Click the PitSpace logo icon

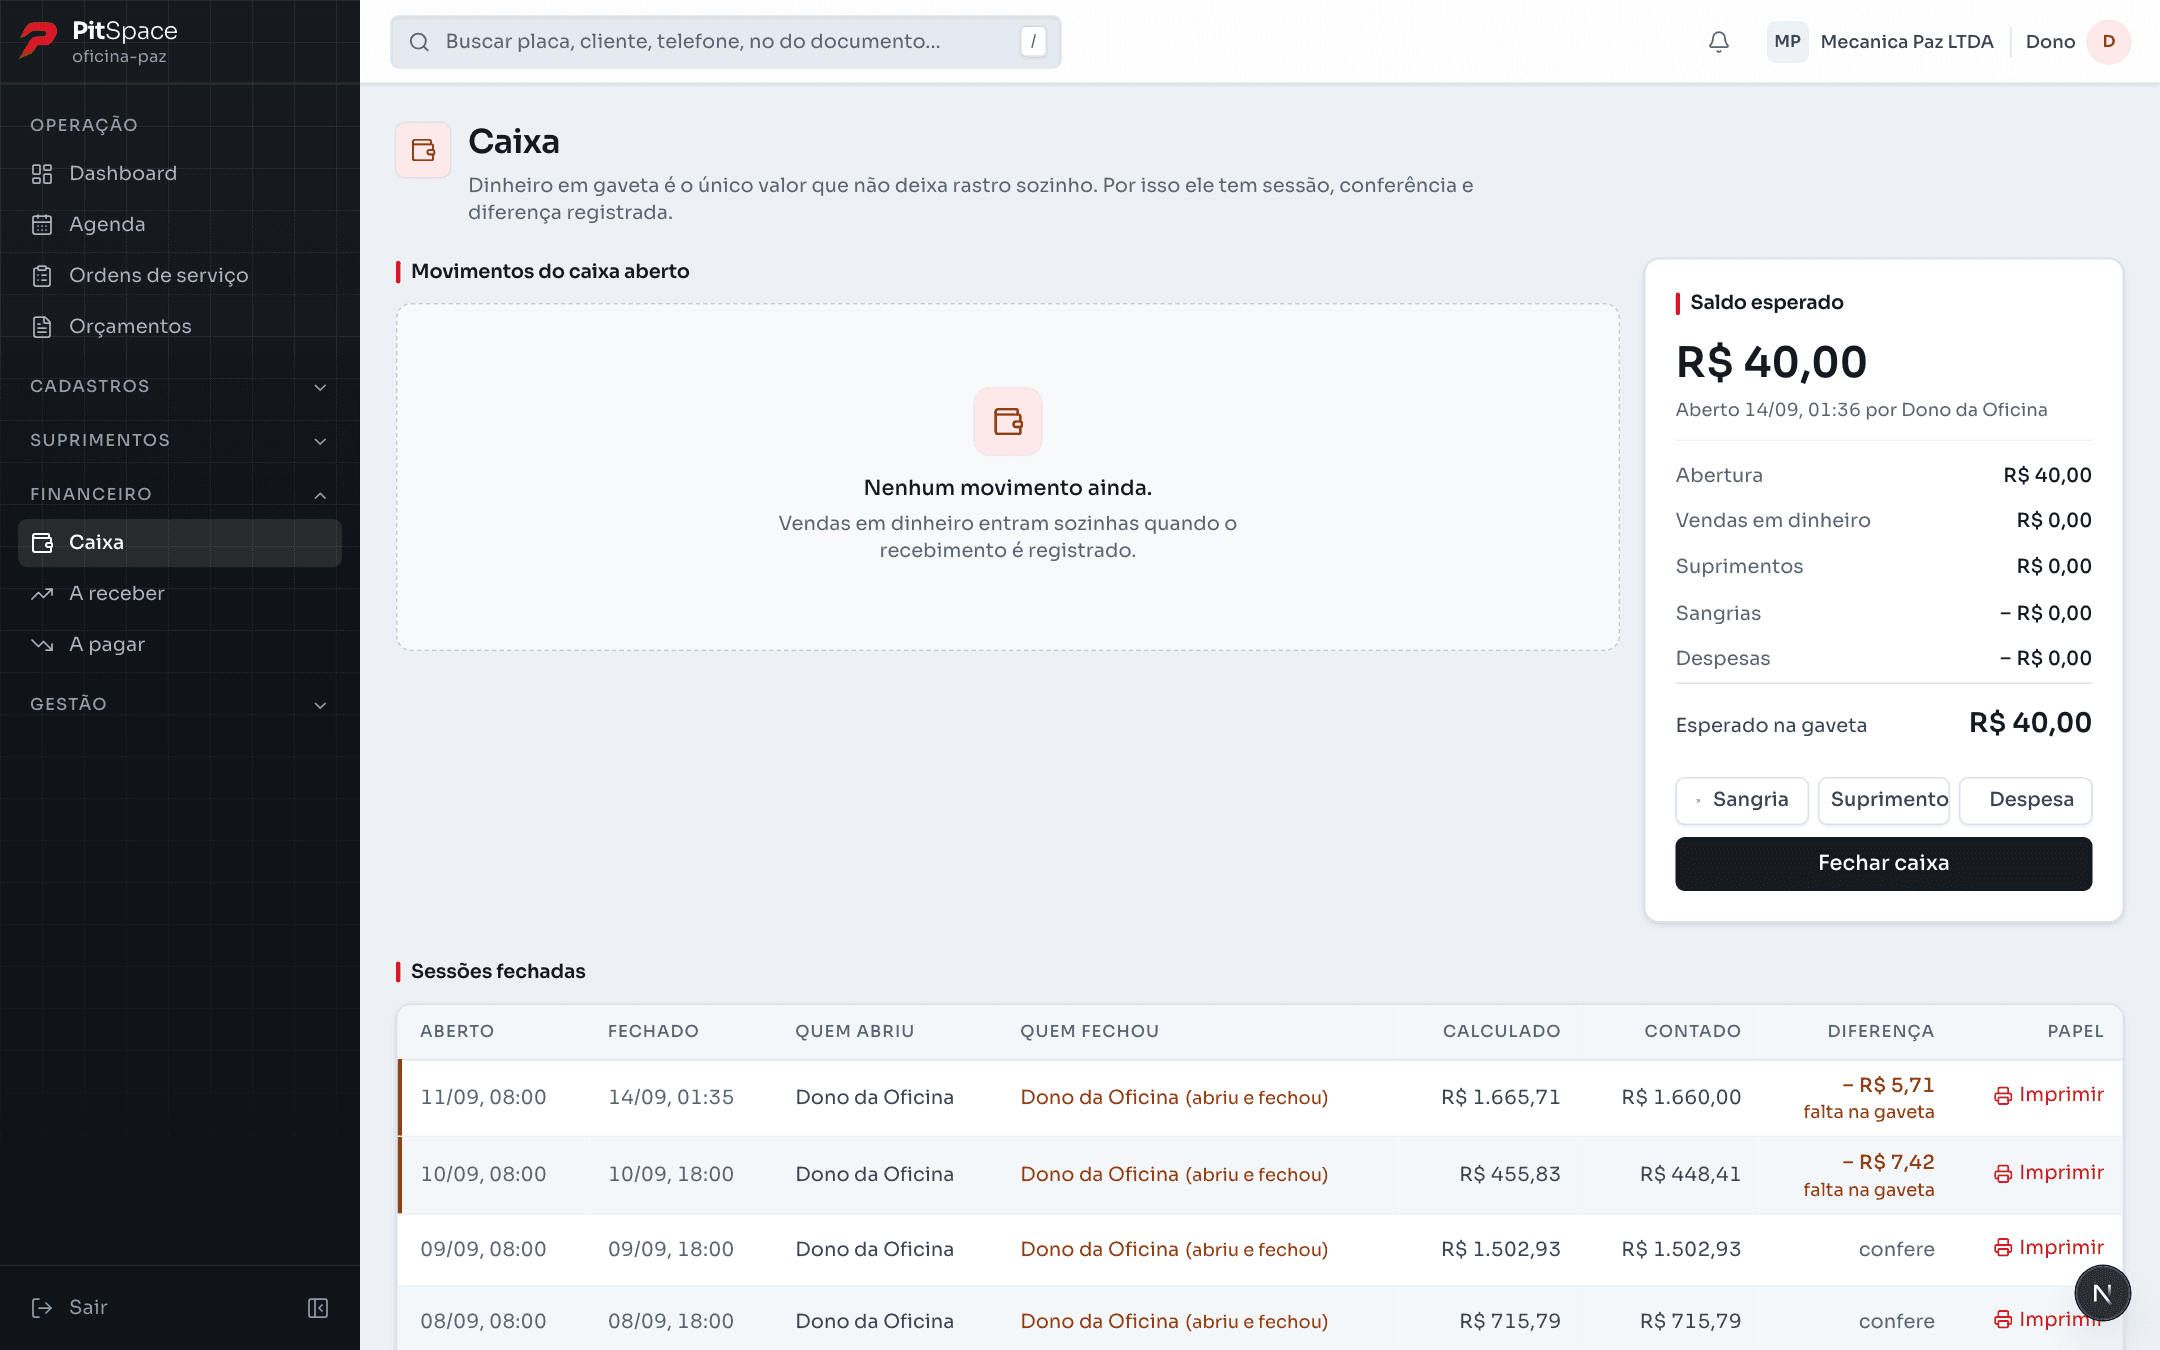coord(39,41)
